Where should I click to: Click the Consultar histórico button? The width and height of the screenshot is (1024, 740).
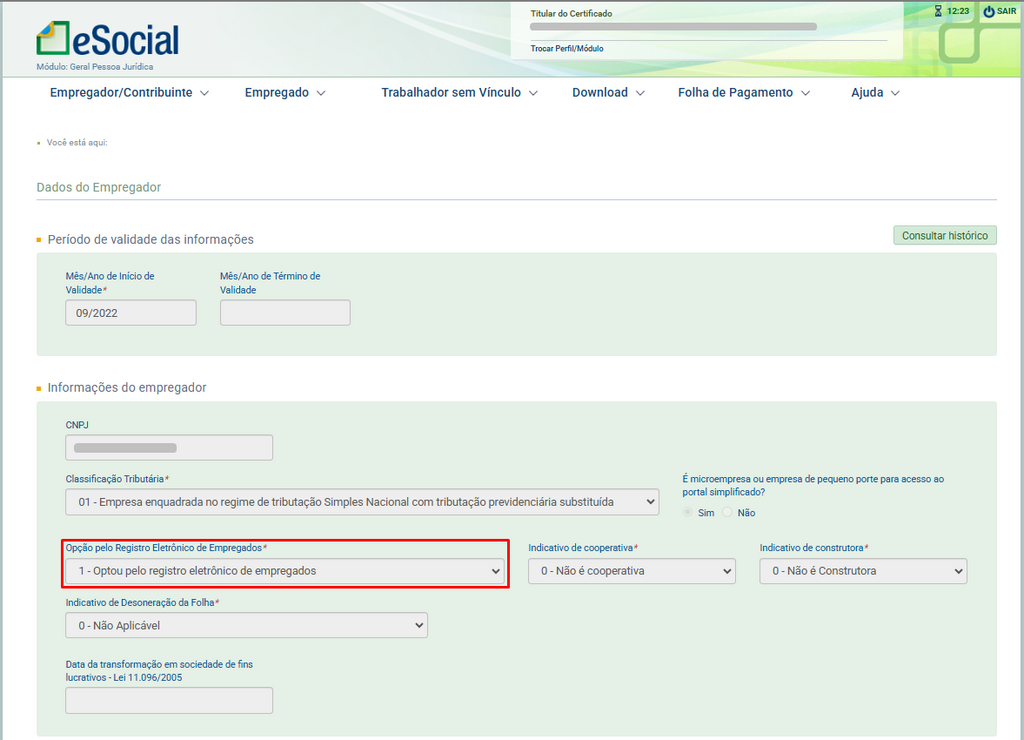[944, 236]
